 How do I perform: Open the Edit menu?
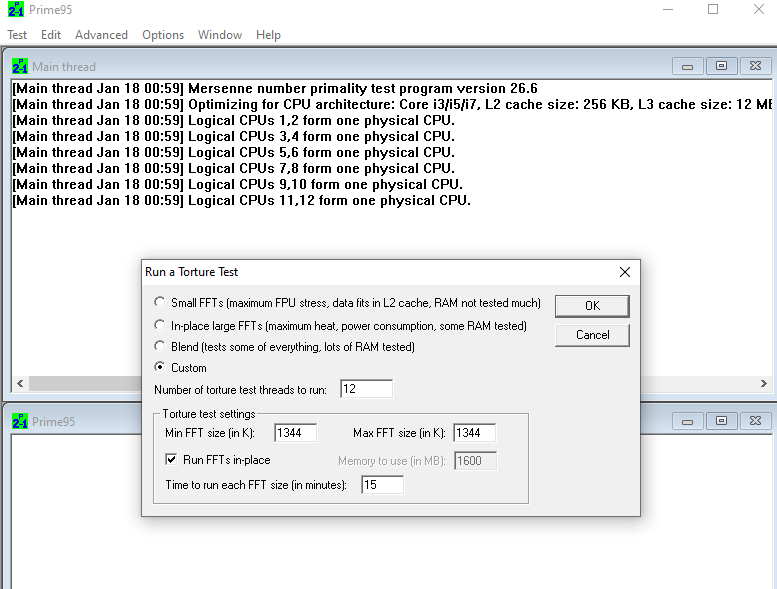tap(51, 35)
